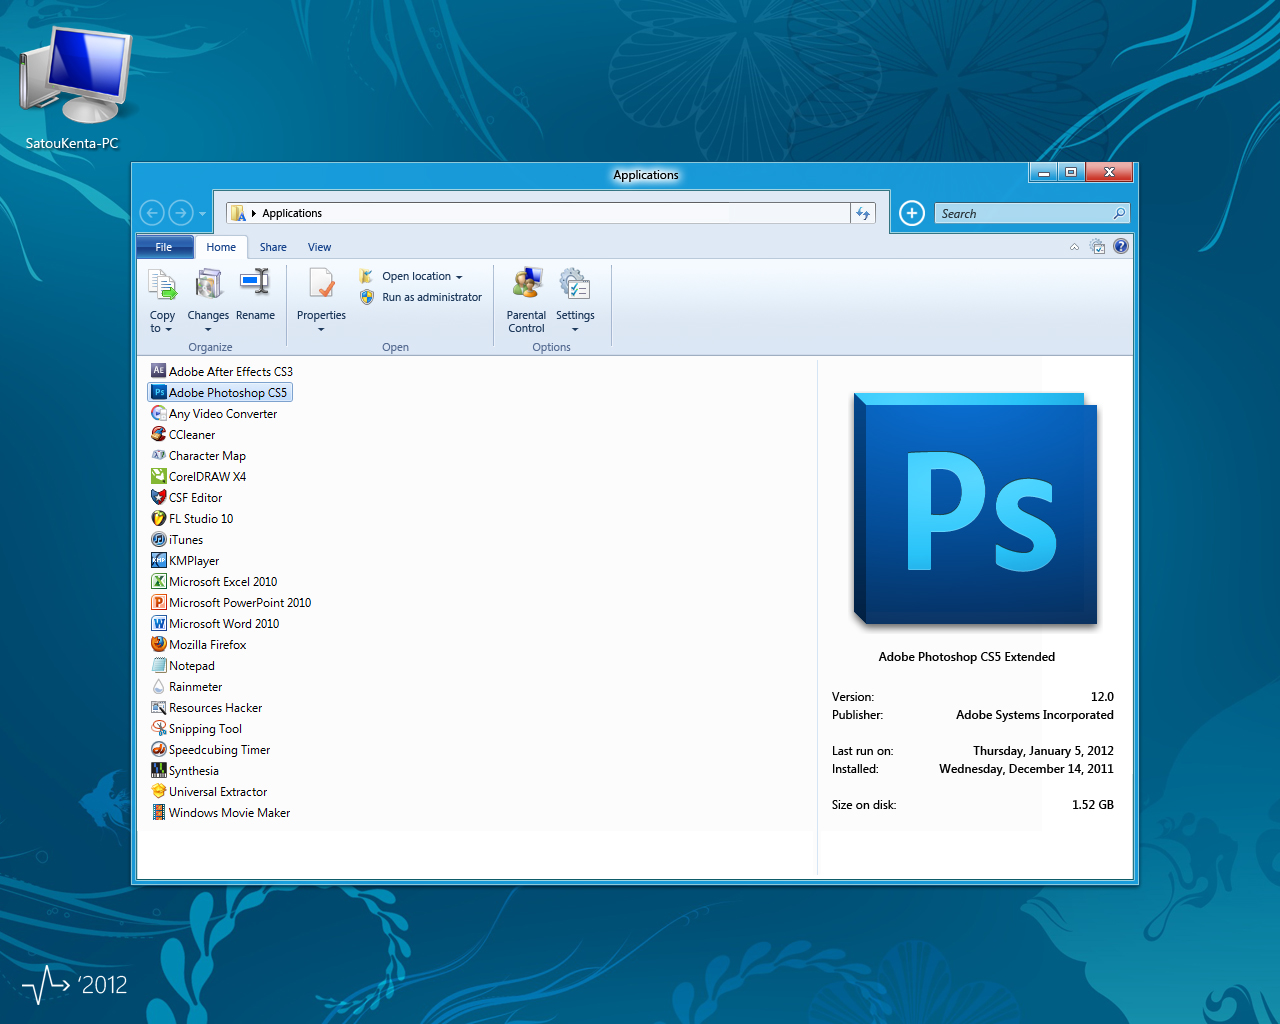
Task: Click the Rename icon
Action: (x=255, y=283)
